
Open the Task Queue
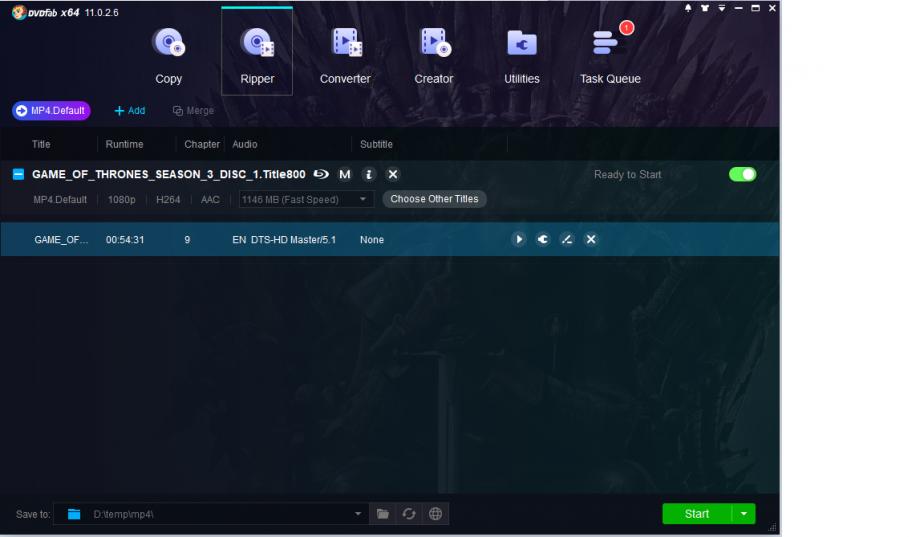coord(610,55)
